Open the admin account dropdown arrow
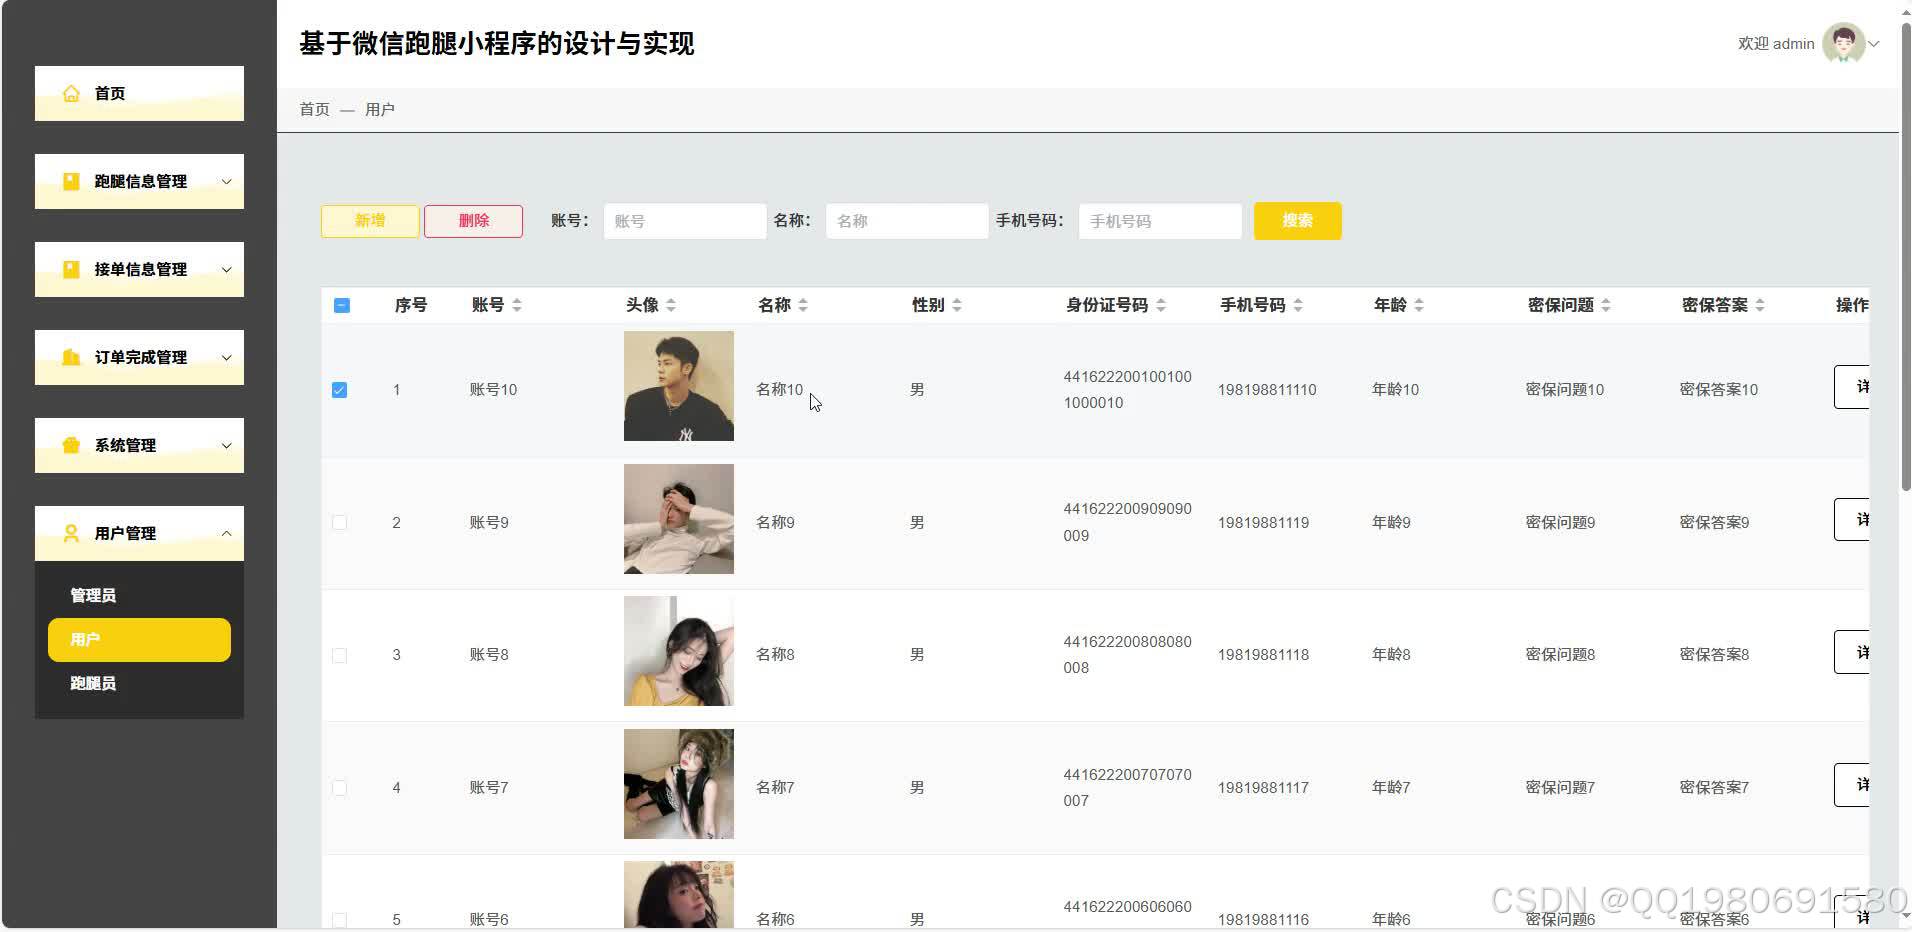The height and width of the screenshot is (932, 1912). click(x=1874, y=44)
